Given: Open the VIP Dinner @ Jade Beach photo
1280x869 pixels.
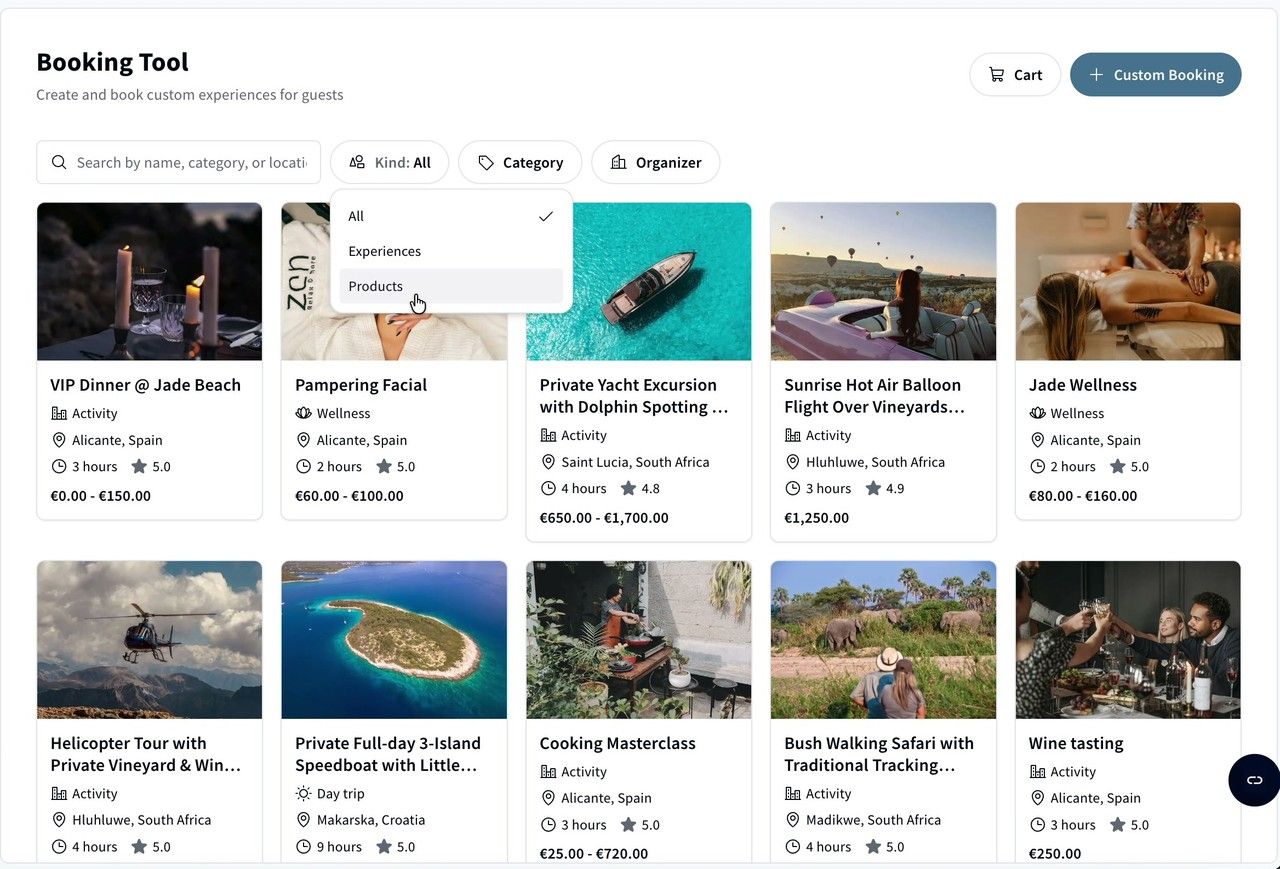Looking at the screenshot, I should click(x=150, y=282).
